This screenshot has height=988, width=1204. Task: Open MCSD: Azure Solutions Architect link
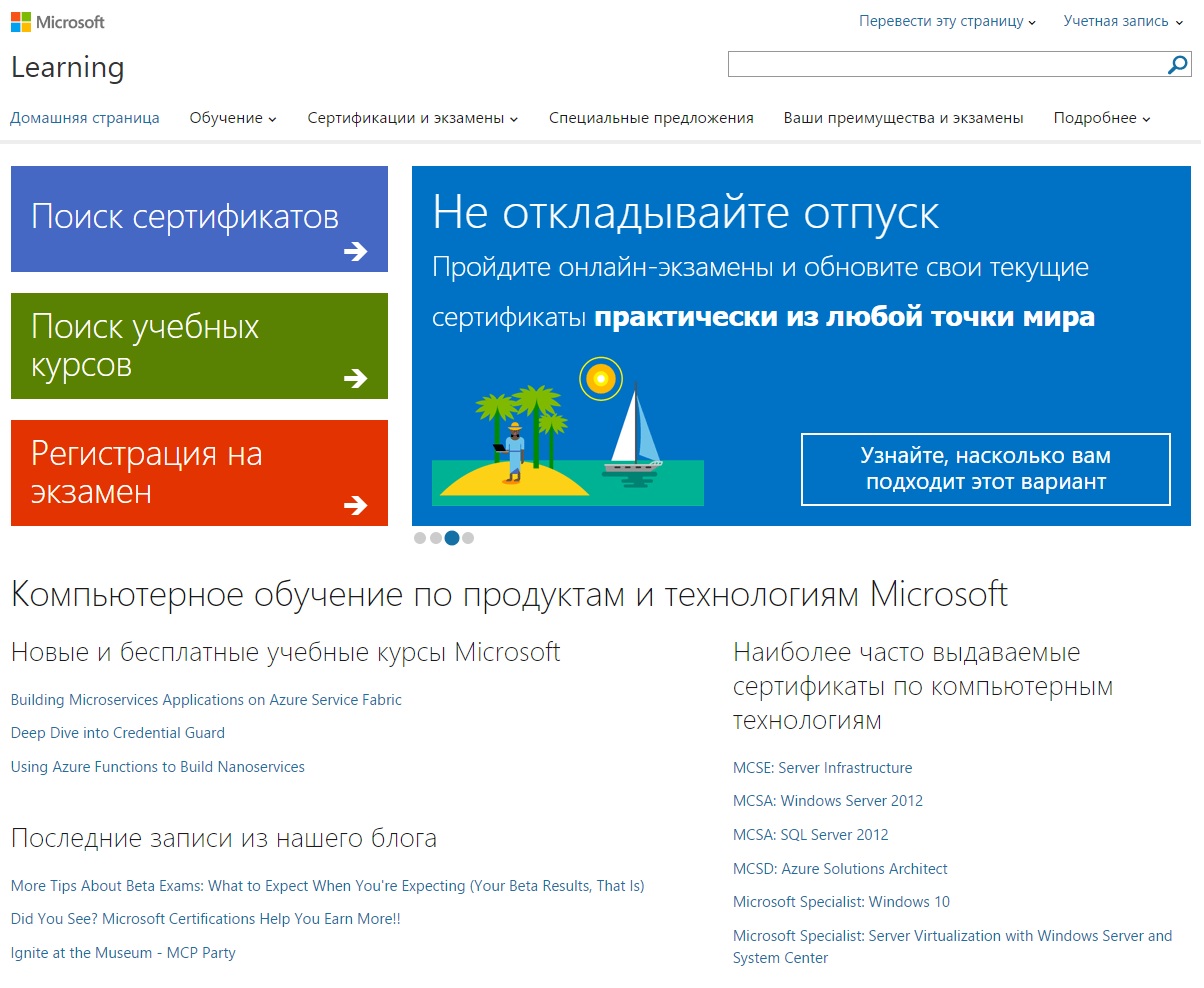point(840,869)
